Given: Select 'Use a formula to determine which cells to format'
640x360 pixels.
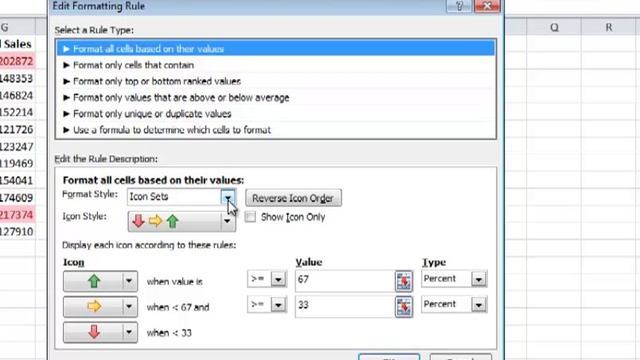Looking at the screenshot, I should (x=276, y=130).
